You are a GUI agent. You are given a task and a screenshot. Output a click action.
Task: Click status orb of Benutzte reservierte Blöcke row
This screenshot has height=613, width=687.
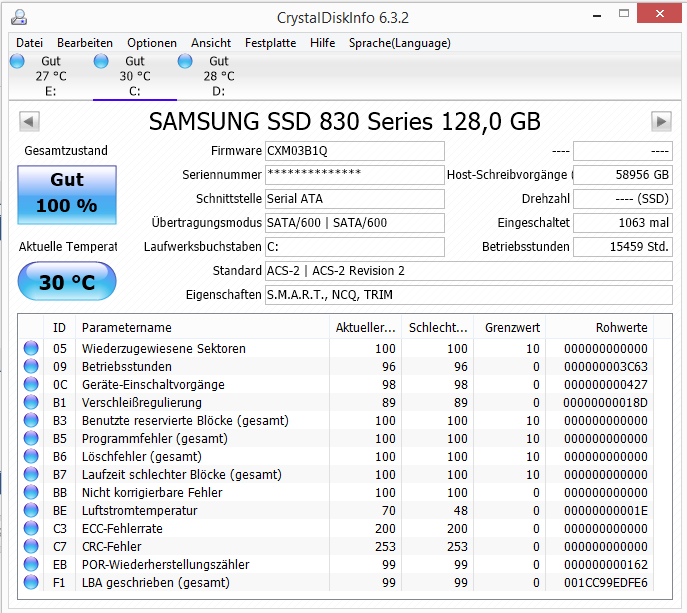pos(31,420)
